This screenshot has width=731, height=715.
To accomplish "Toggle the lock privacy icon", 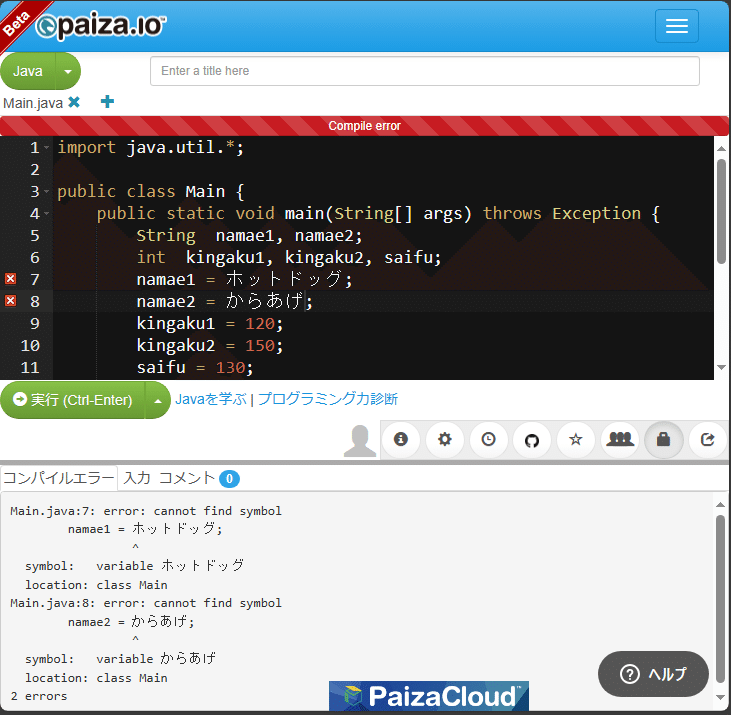I will [663, 439].
